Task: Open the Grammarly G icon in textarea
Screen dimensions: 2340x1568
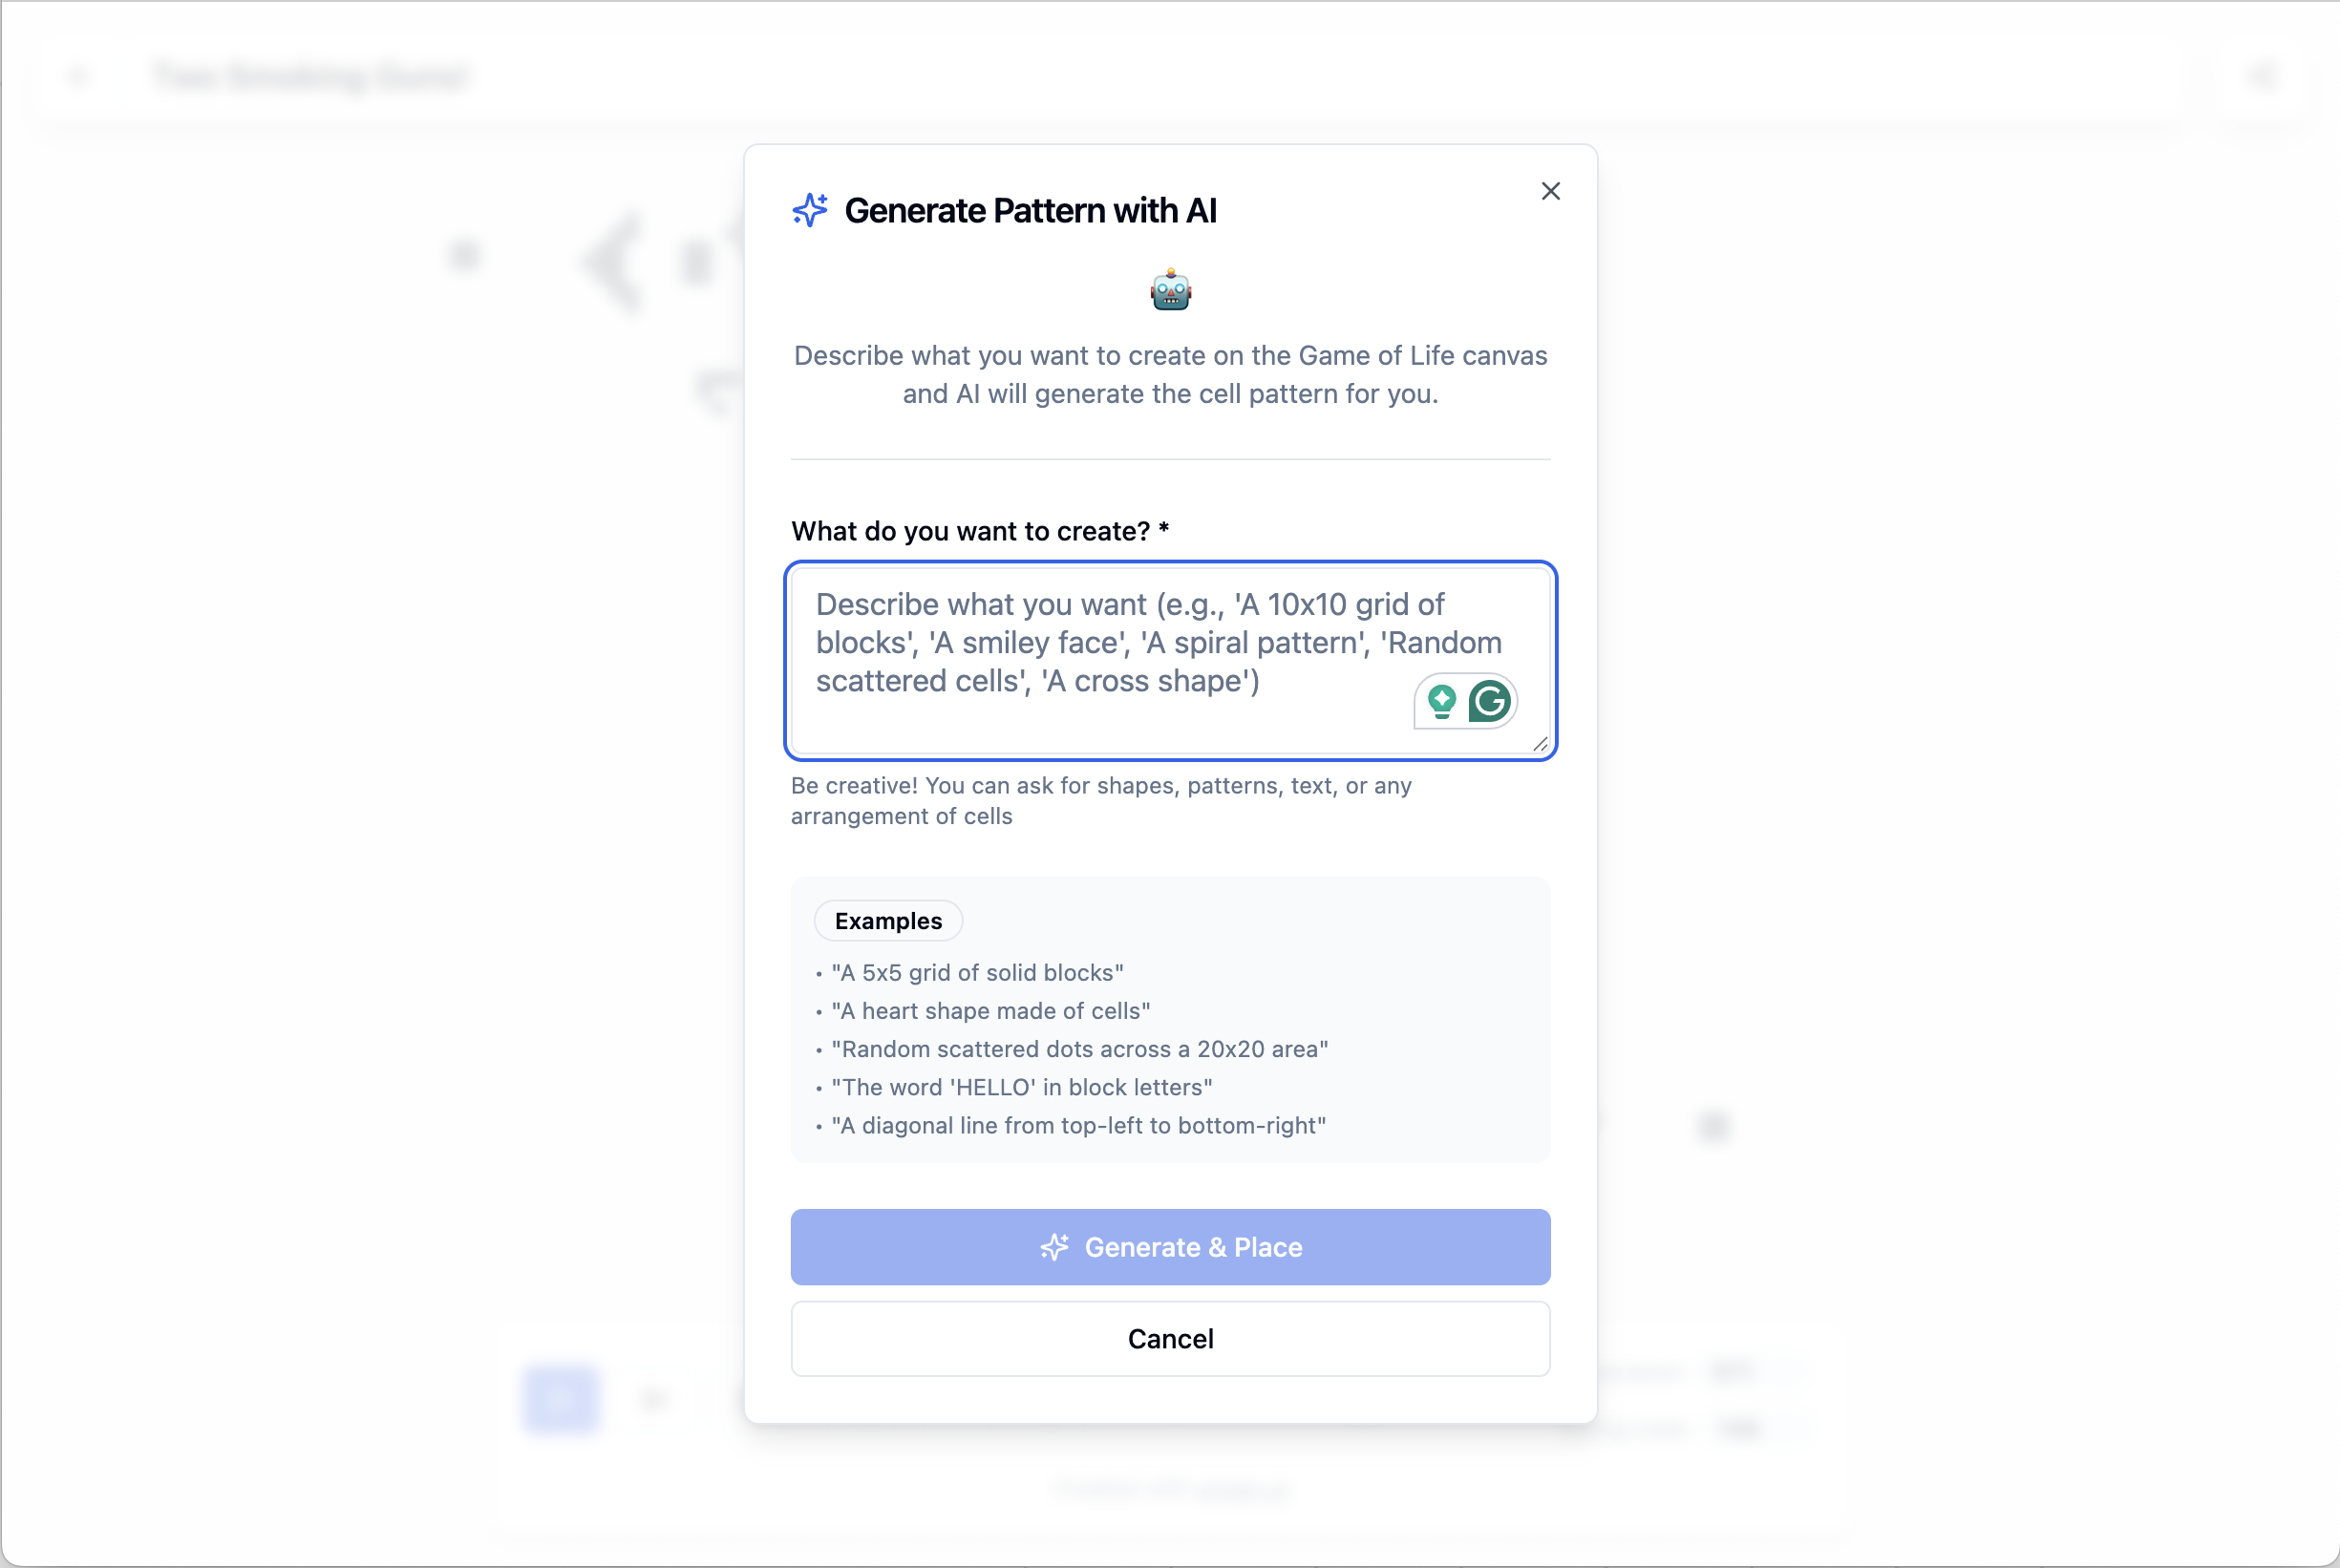Action: 1490,701
